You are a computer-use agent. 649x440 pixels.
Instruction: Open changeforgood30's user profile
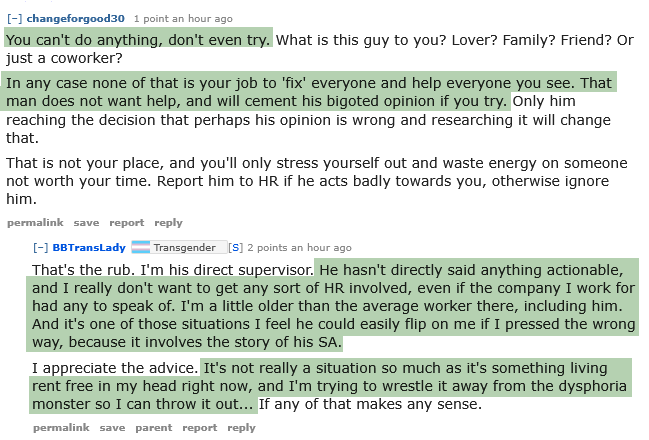(x=76, y=19)
